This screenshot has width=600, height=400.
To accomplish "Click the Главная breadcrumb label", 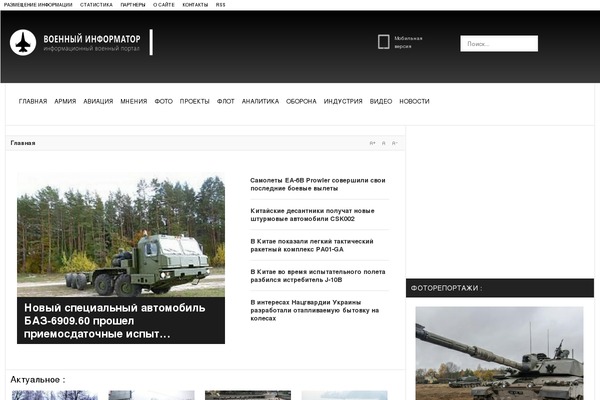I will click(x=23, y=143).
